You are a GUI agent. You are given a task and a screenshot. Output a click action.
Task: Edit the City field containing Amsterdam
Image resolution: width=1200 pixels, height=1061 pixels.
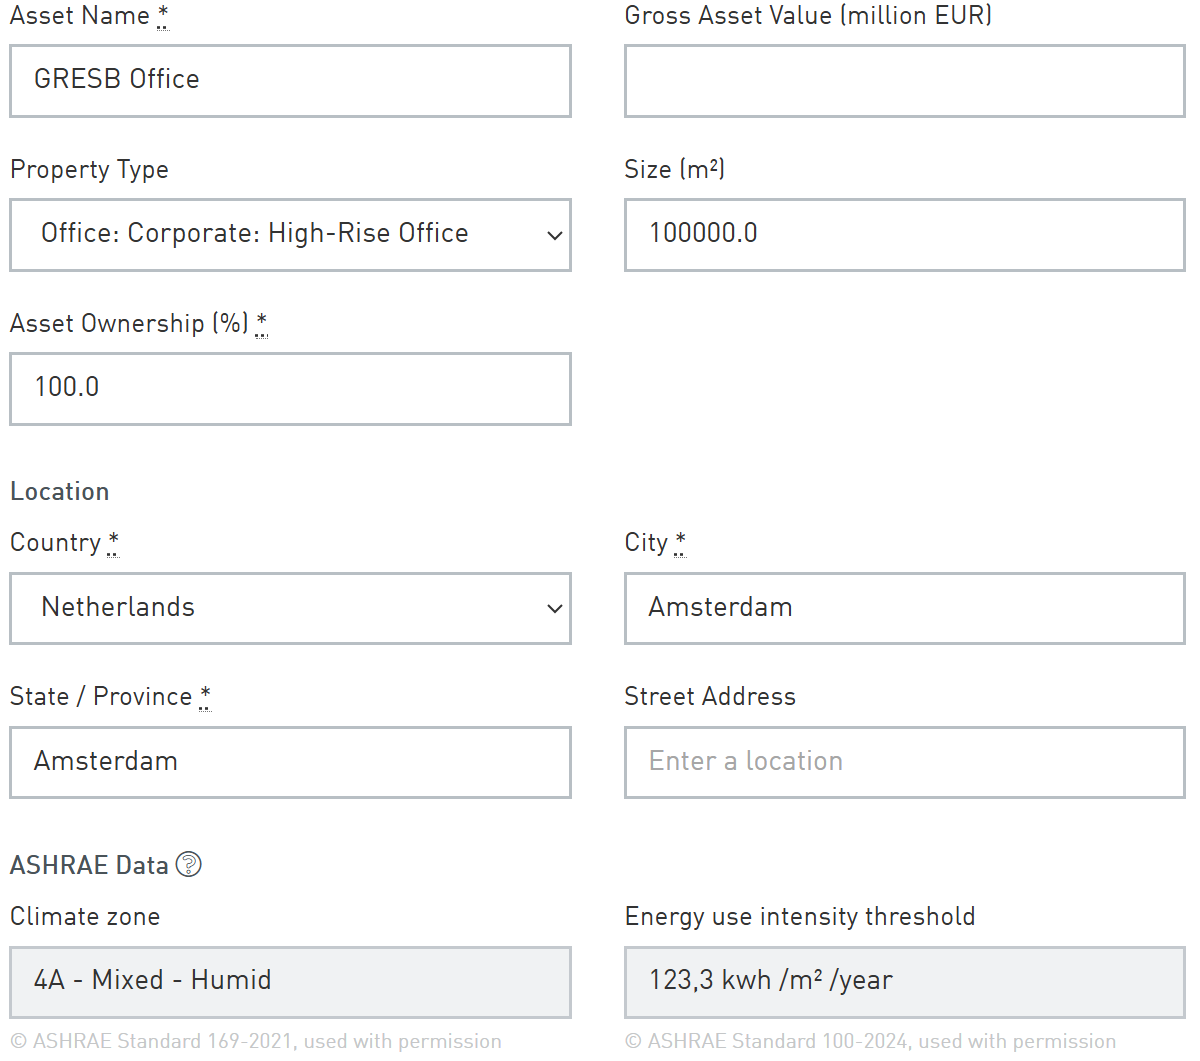[904, 608]
